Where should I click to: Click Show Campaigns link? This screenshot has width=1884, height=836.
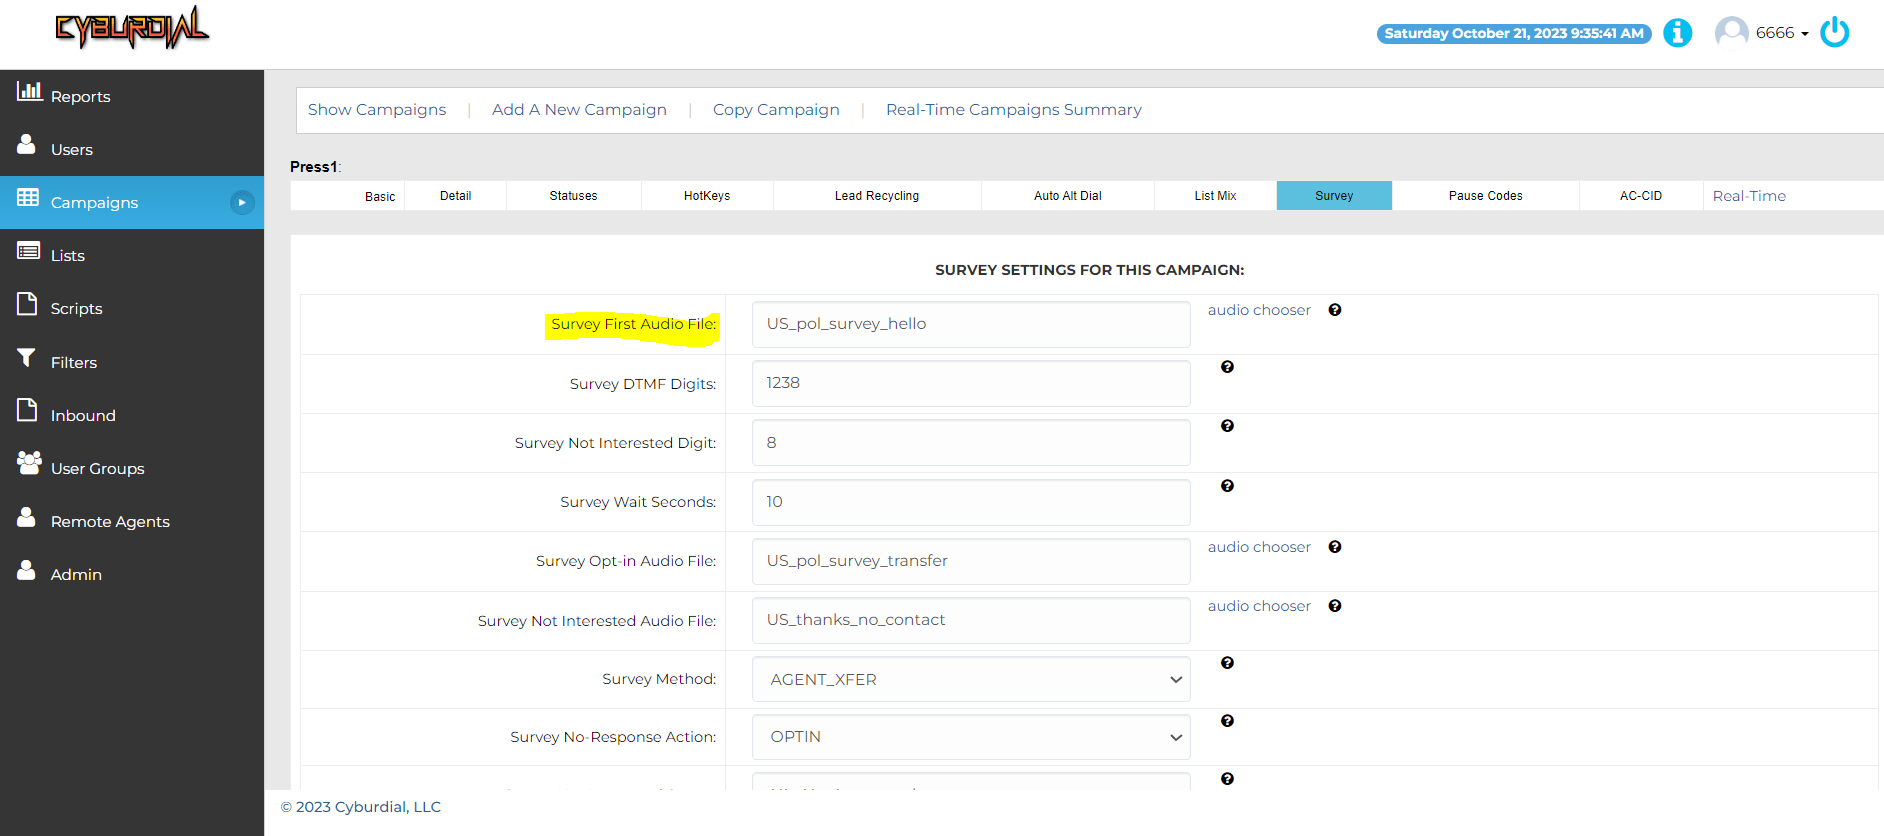tap(377, 110)
